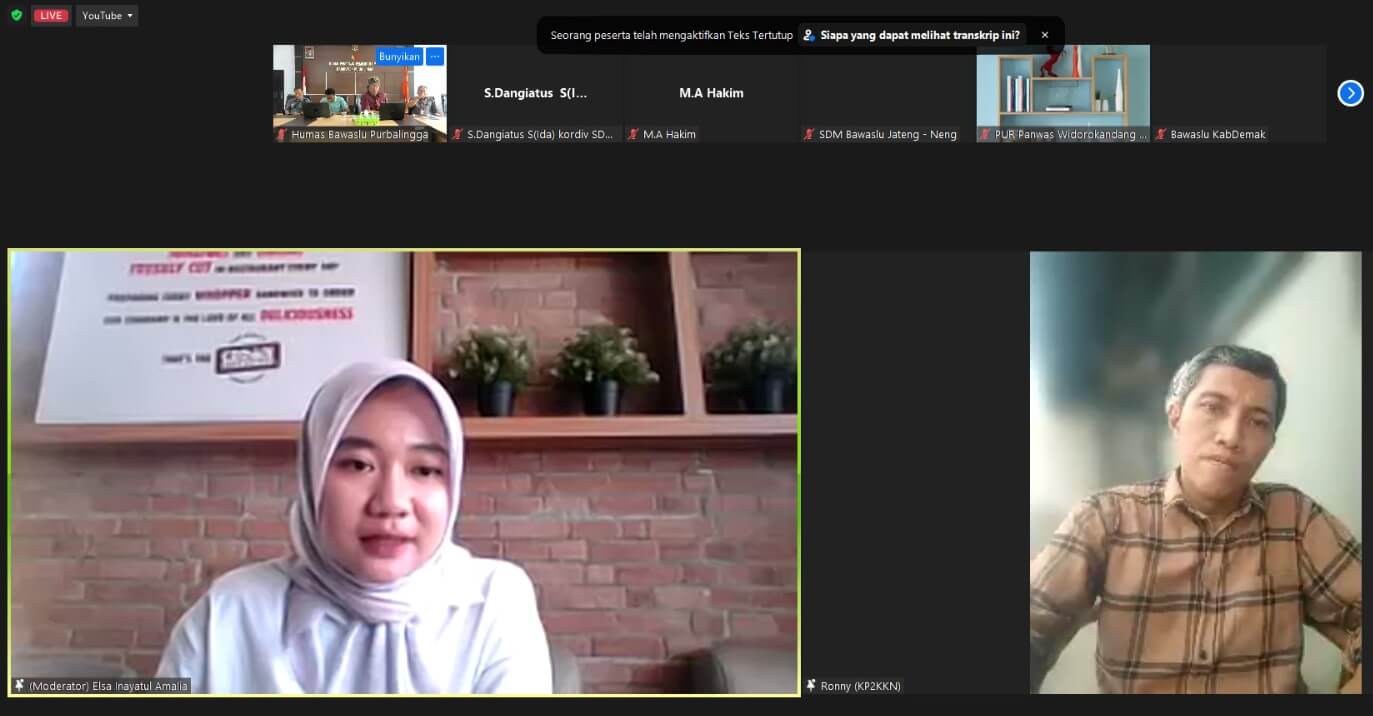
Task: Click the Bunyikan button on Humas Bawaslu tile
Action: [399, 57]
